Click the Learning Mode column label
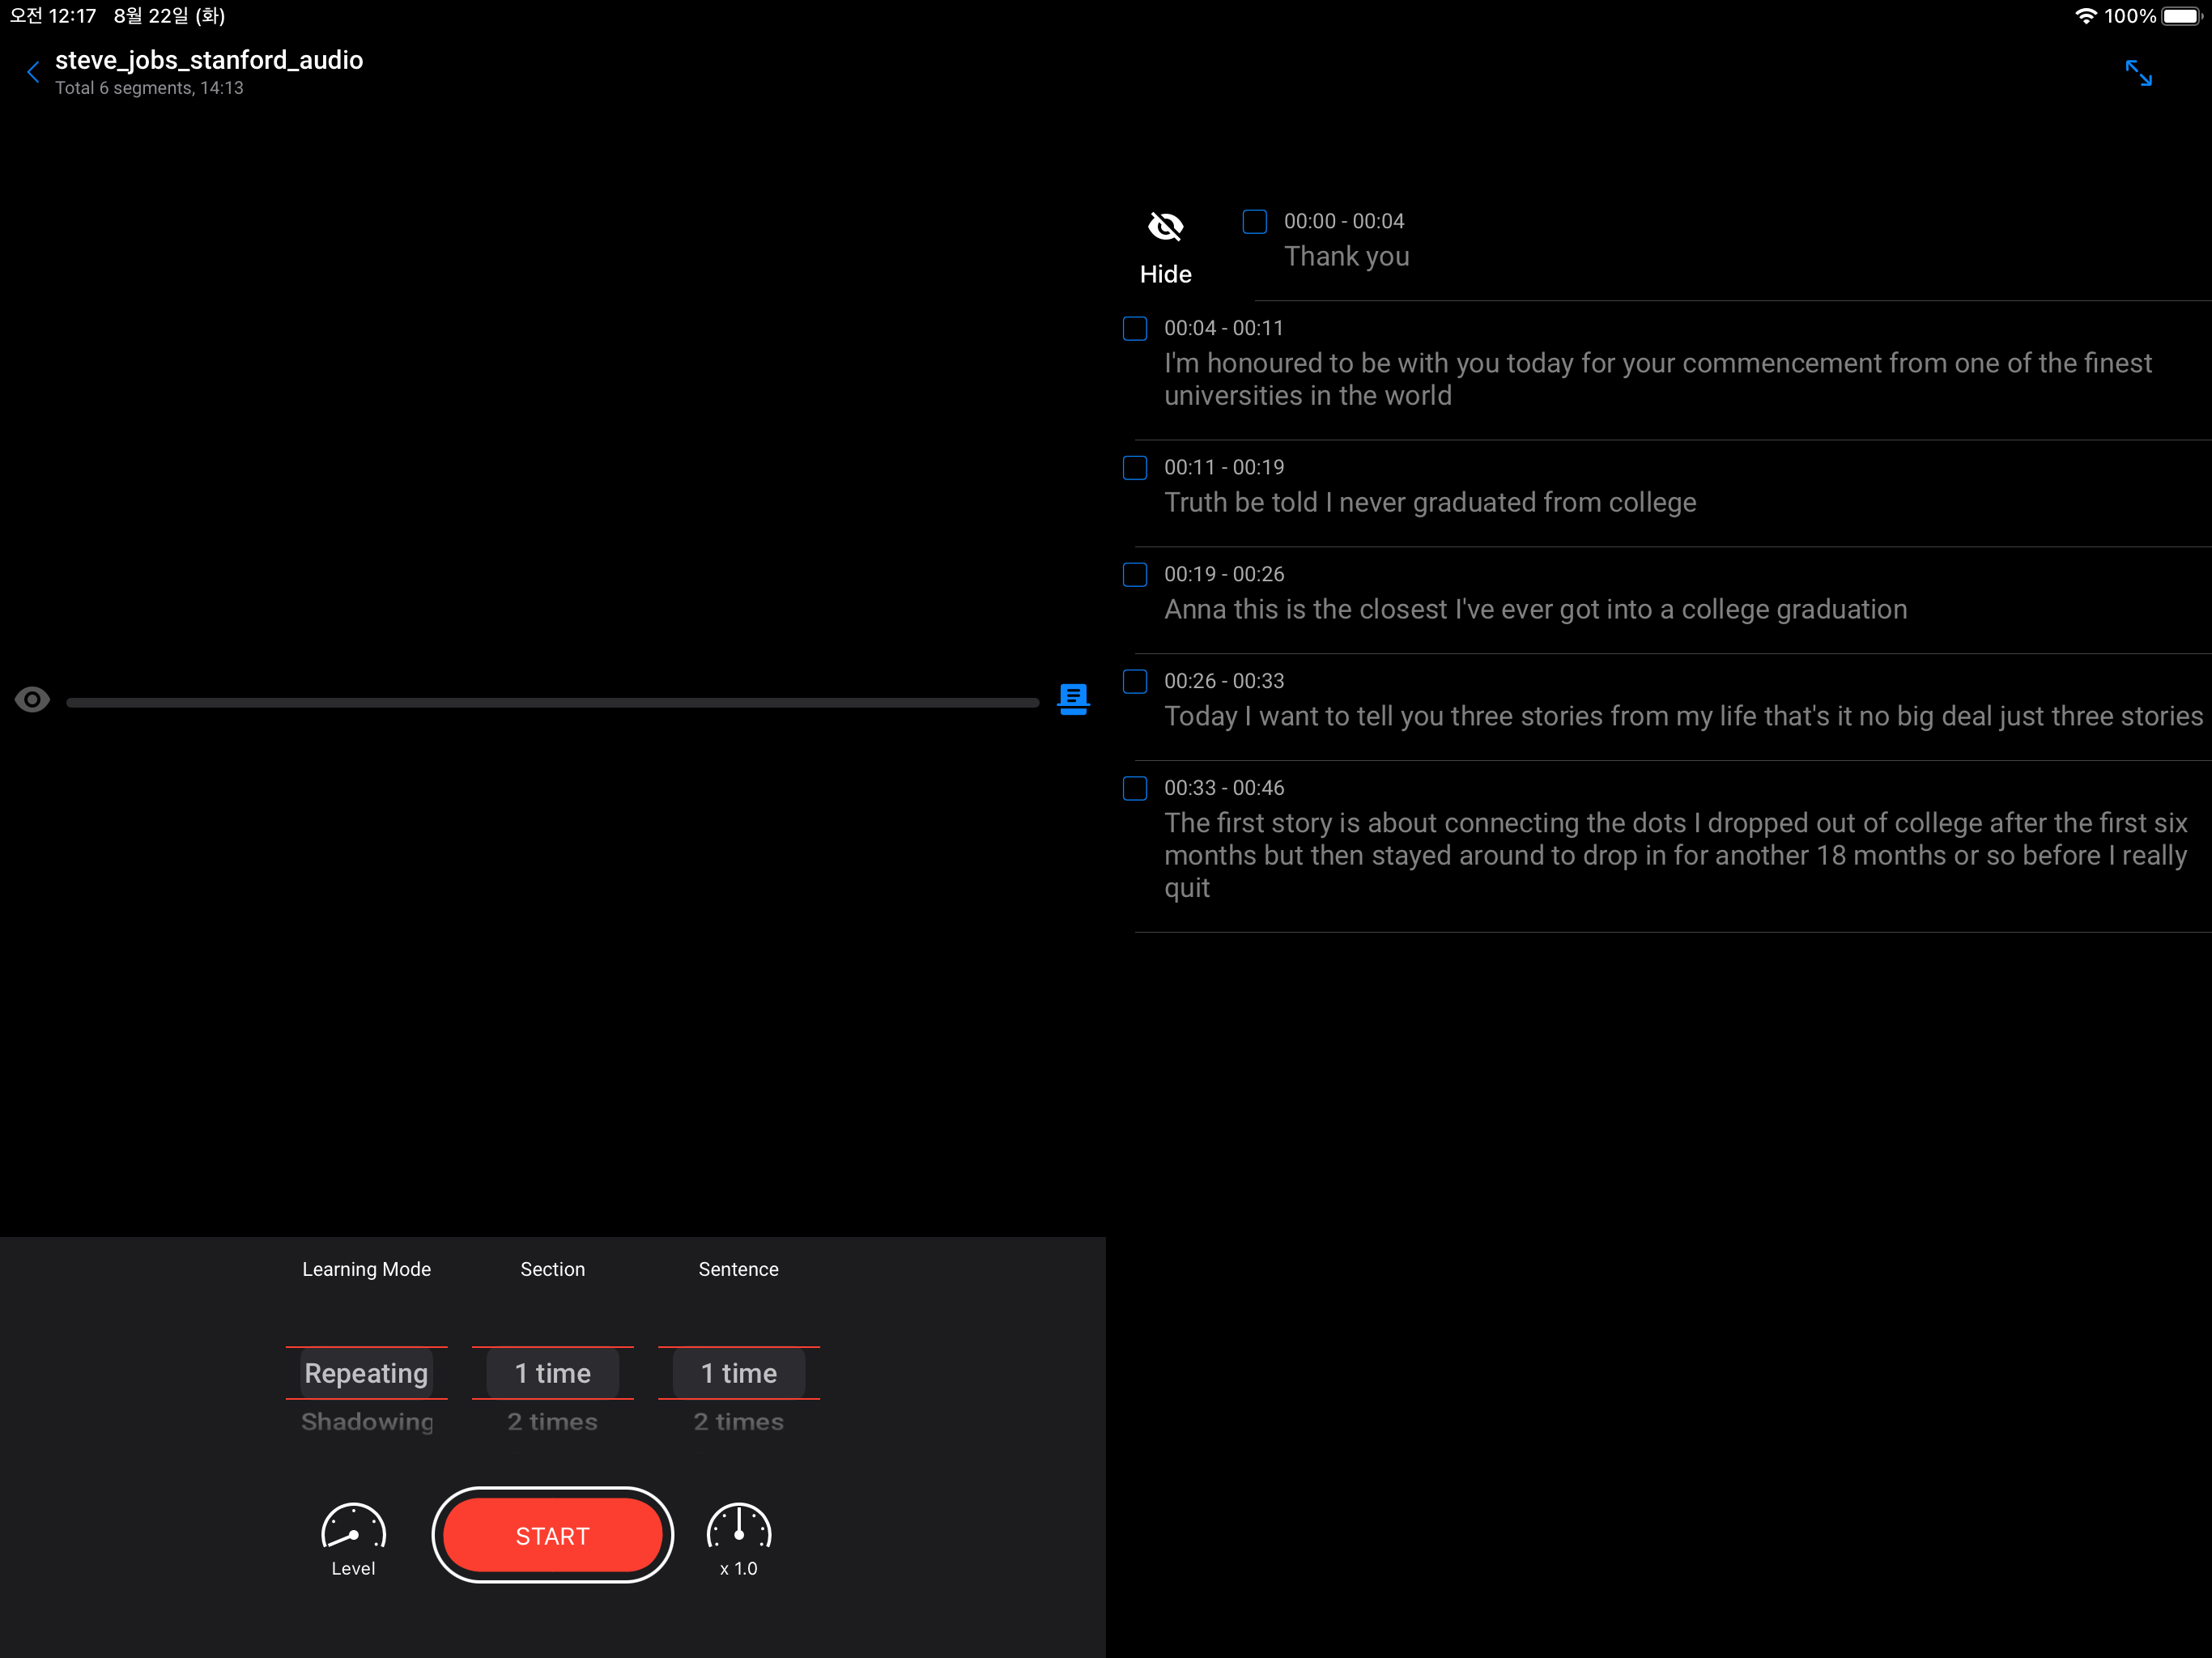Screen dimensions: 2212x1658 [367, 1269]
